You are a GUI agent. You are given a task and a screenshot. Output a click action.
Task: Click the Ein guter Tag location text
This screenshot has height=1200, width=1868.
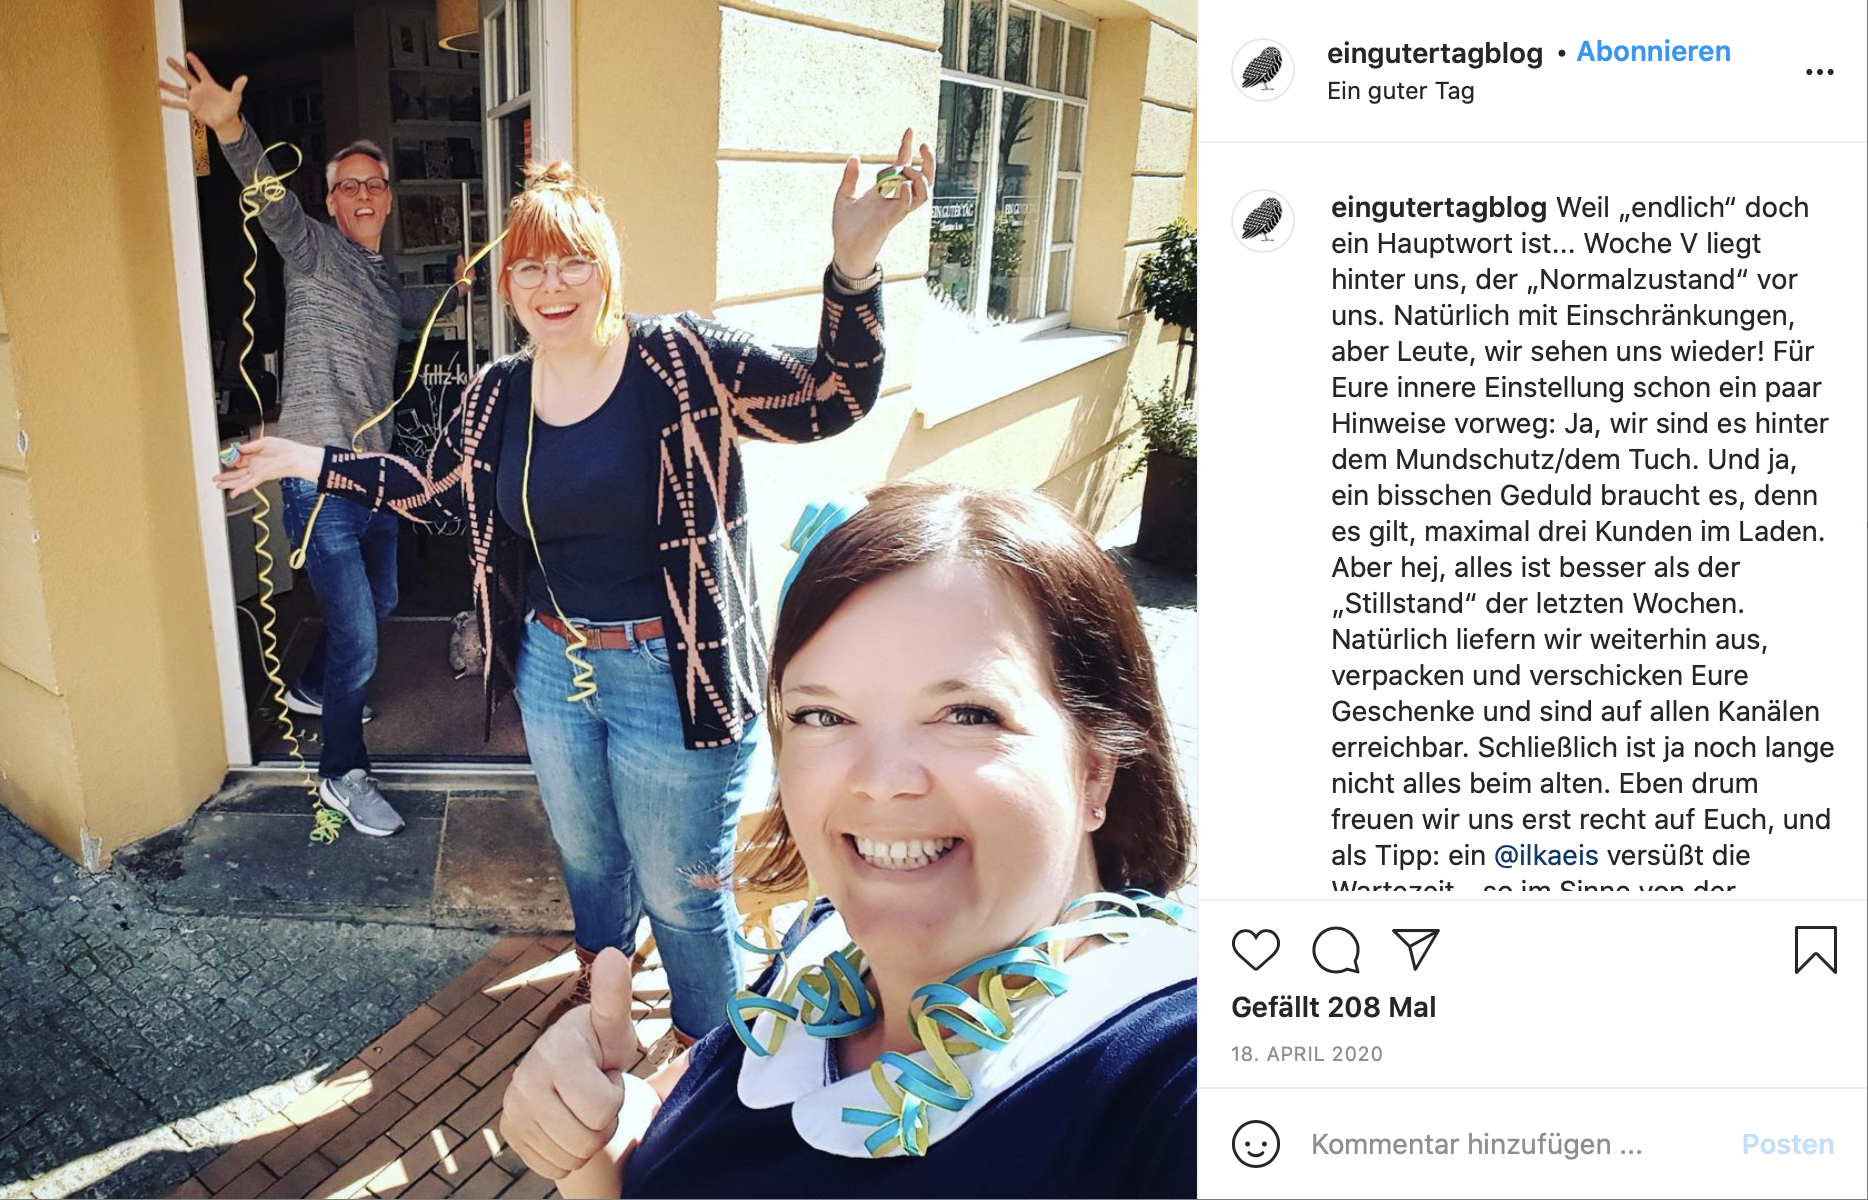click(1400, 91)
